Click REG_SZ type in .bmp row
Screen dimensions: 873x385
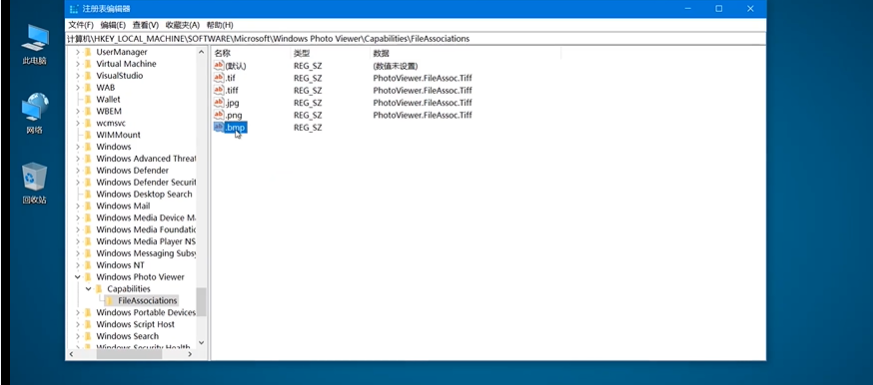point(308,127)
